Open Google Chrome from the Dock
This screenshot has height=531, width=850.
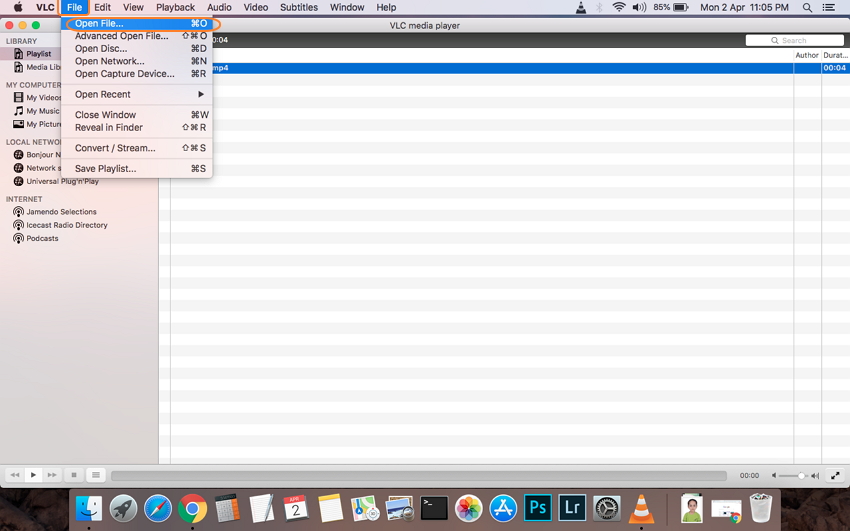coord(192,509)
